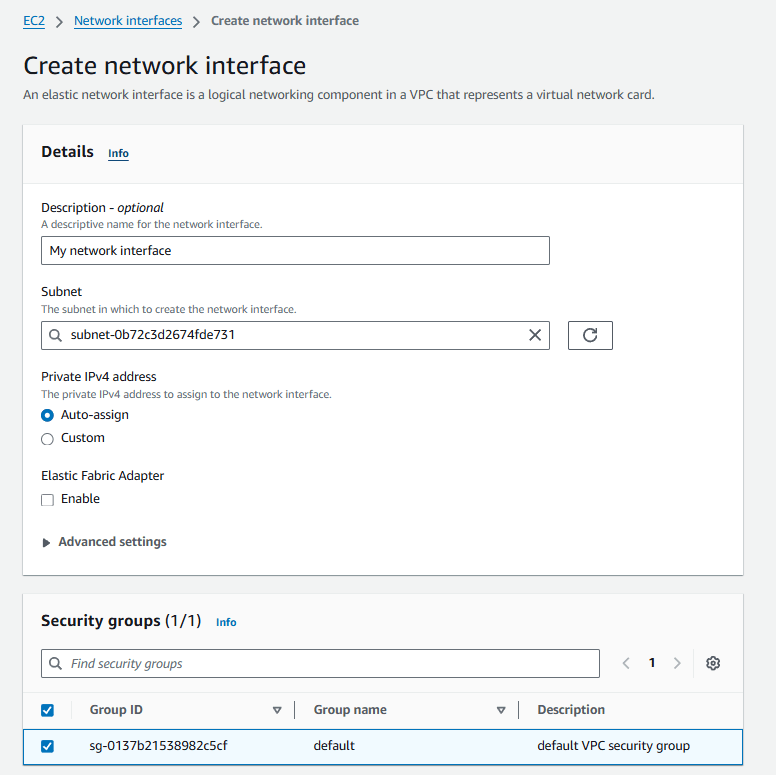Open security groups table settings gear

(x=713, y=663)
